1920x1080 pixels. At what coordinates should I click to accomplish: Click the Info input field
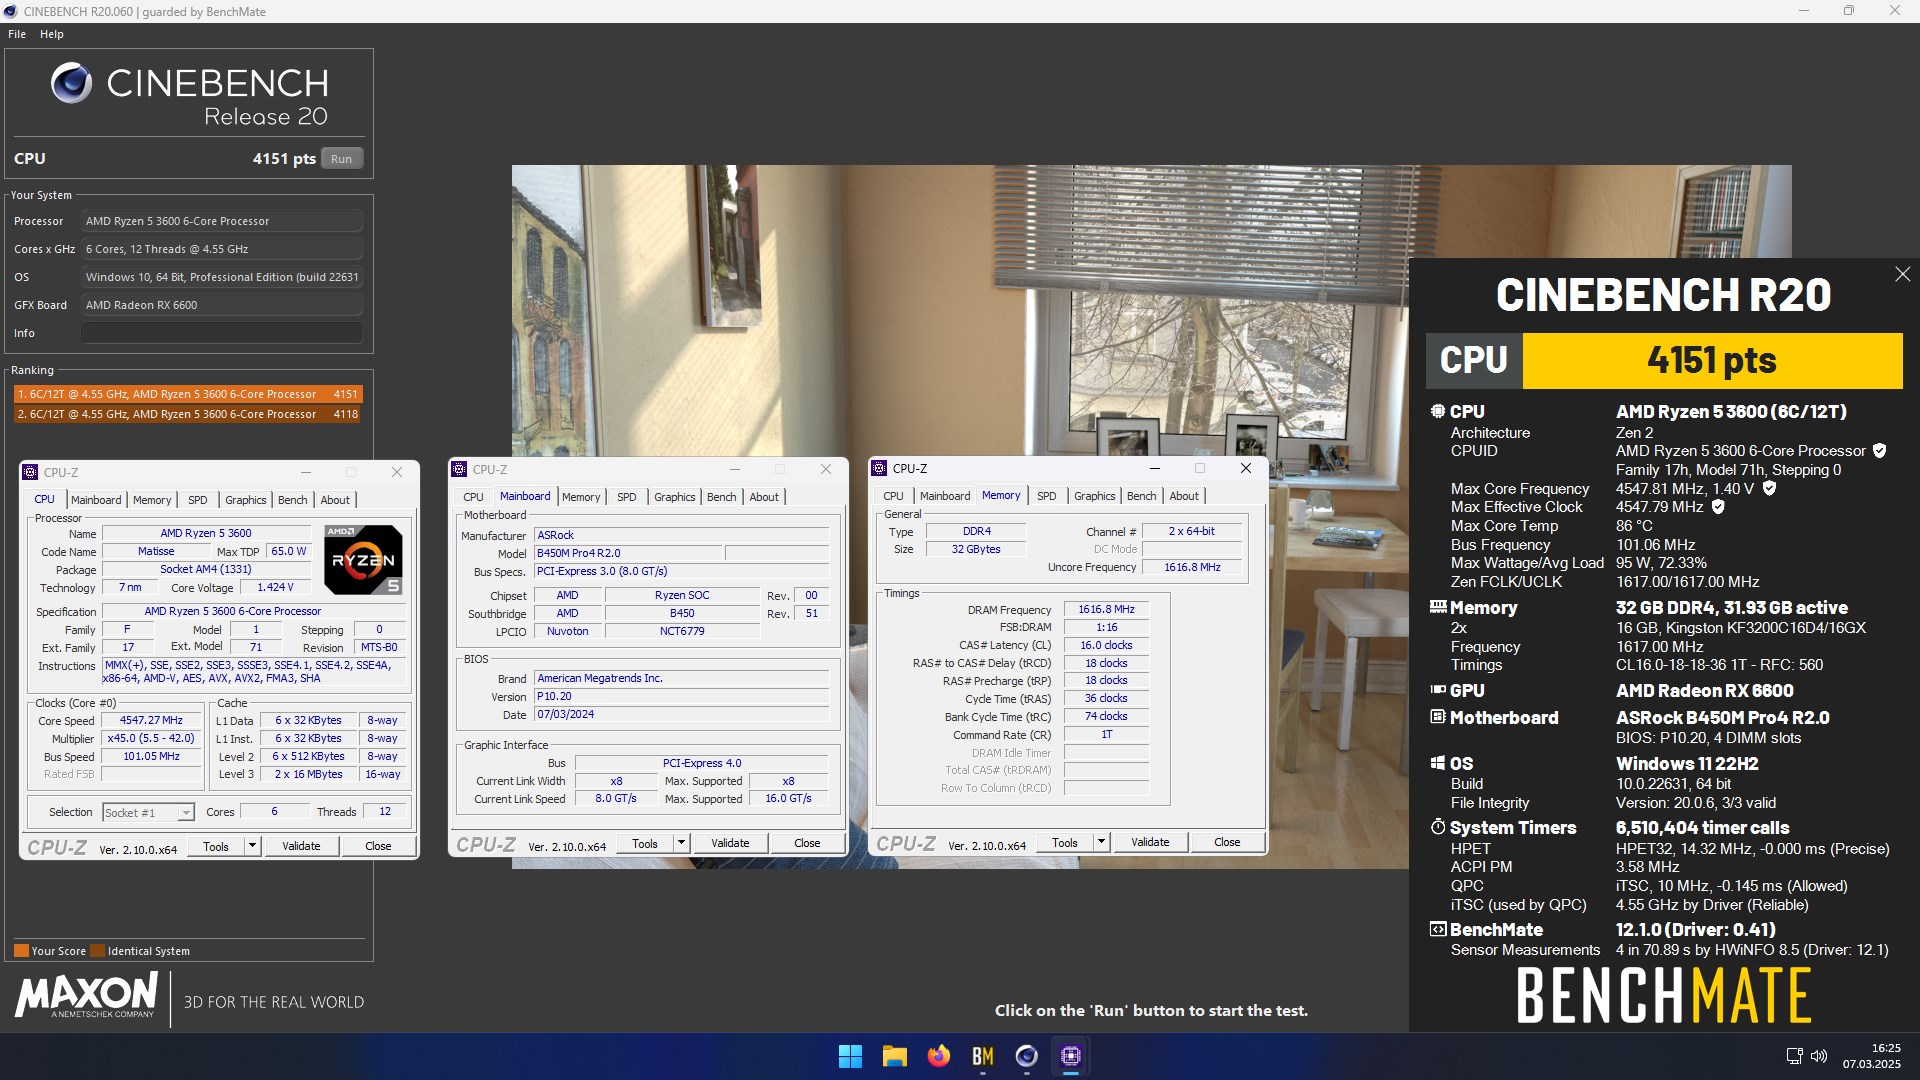click(221, 333)
